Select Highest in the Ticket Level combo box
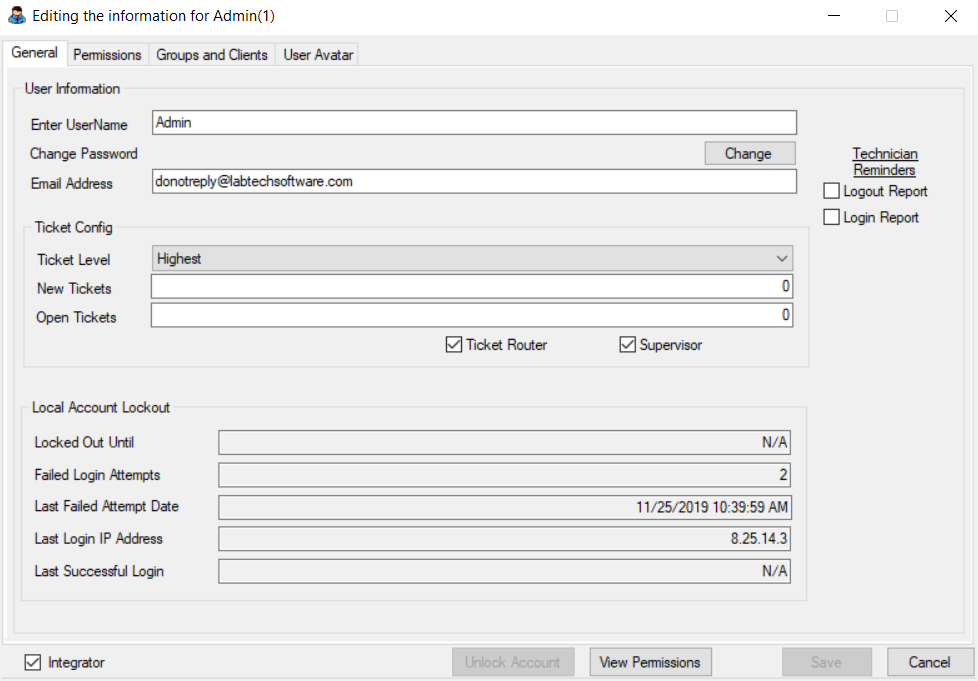This screenshot has width=978, height=681. point(470,258)
